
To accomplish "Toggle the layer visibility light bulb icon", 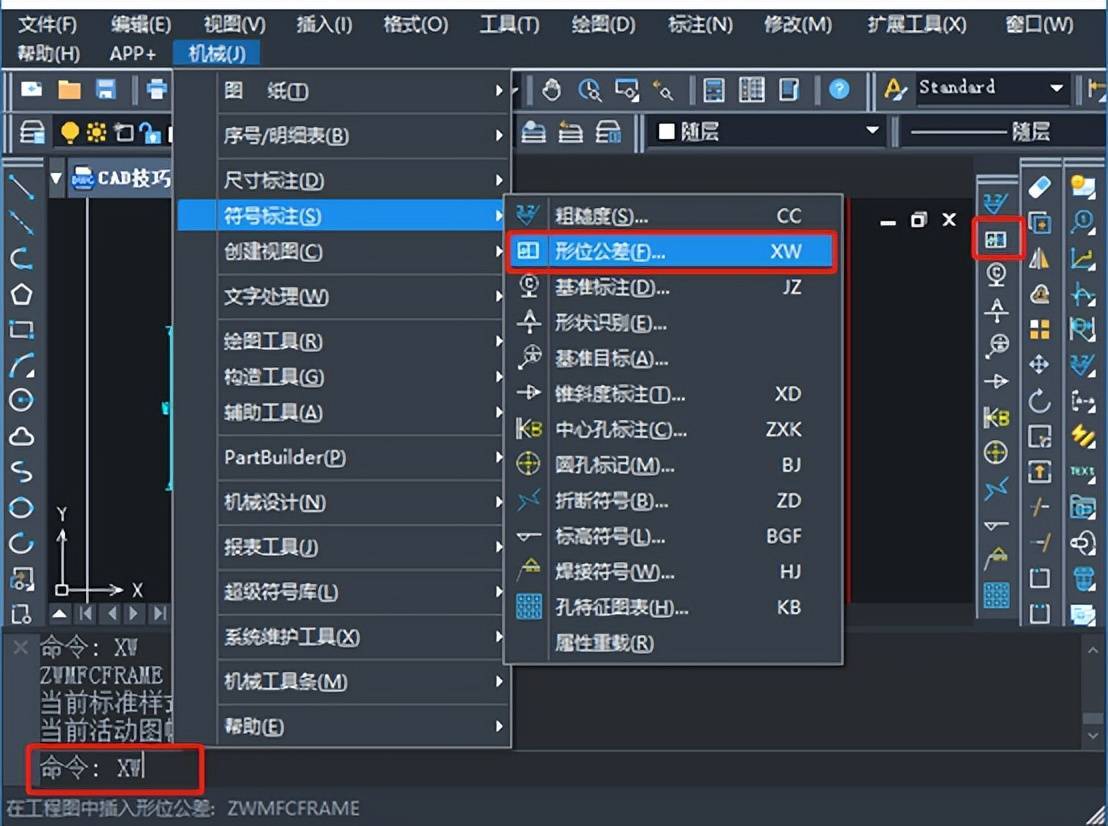I will [69, 131].
